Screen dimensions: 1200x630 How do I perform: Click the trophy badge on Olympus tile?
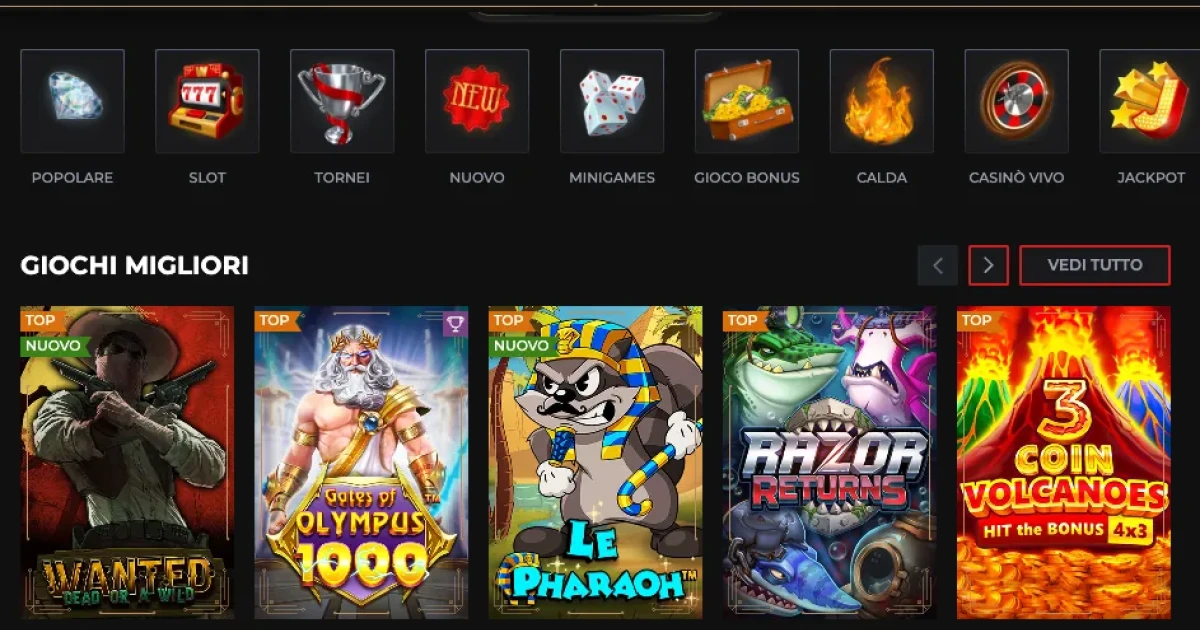[x=455, y=323]
